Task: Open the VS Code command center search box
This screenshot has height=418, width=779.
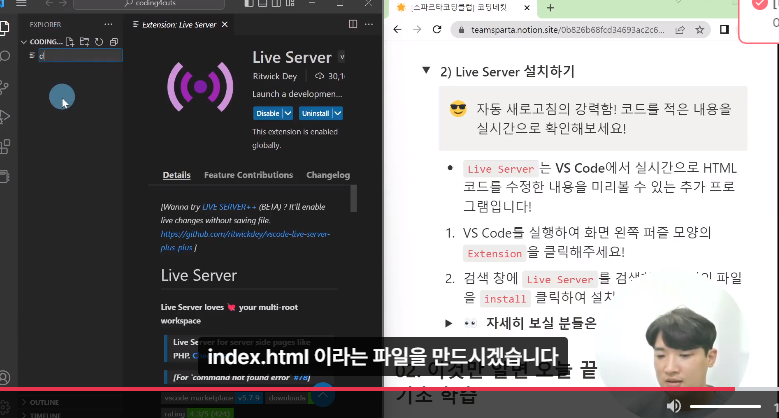Action: pyautogui.click(x=149, y=4)
